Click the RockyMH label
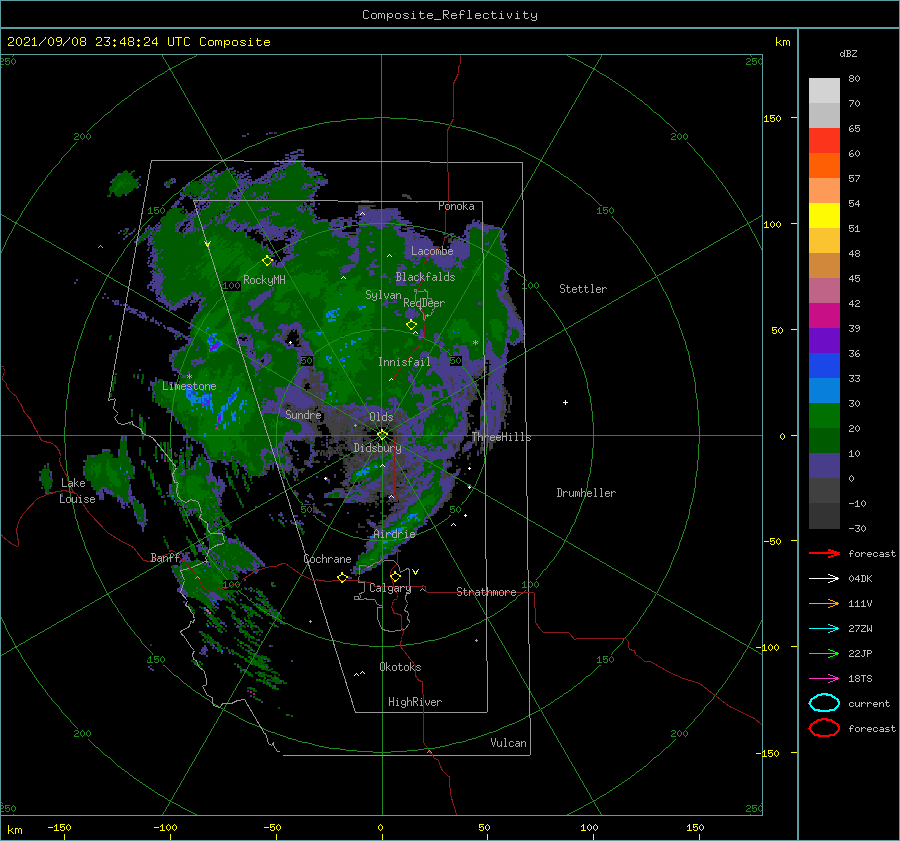The height and width of the screenshot is (841, 900). point(264,280)
